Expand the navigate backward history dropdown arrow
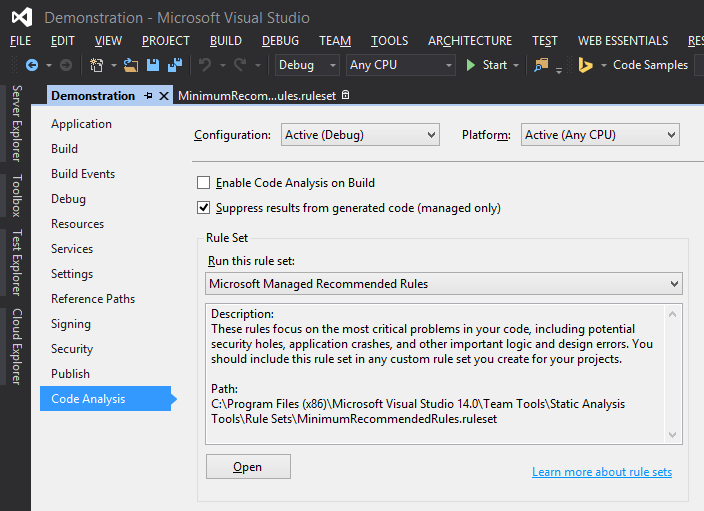The image size is (704, 511). (48, 66)
